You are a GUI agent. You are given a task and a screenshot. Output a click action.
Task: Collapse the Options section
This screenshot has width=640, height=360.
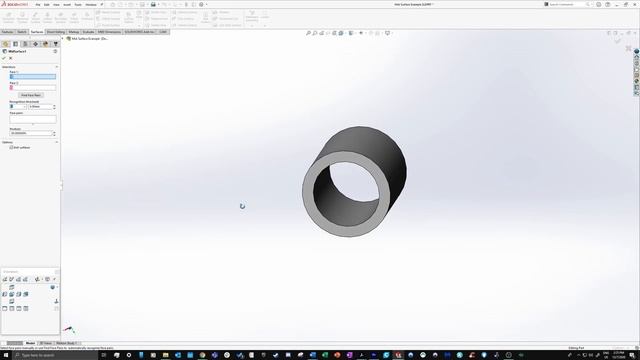57,142
